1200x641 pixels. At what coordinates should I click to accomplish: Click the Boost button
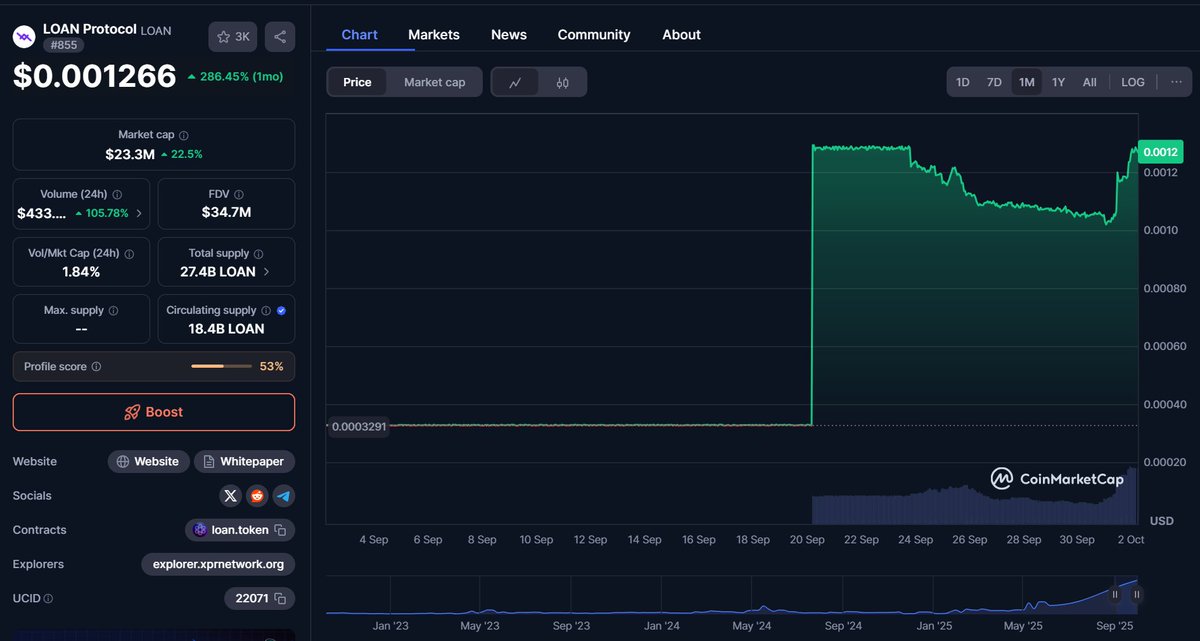point(153,411)
